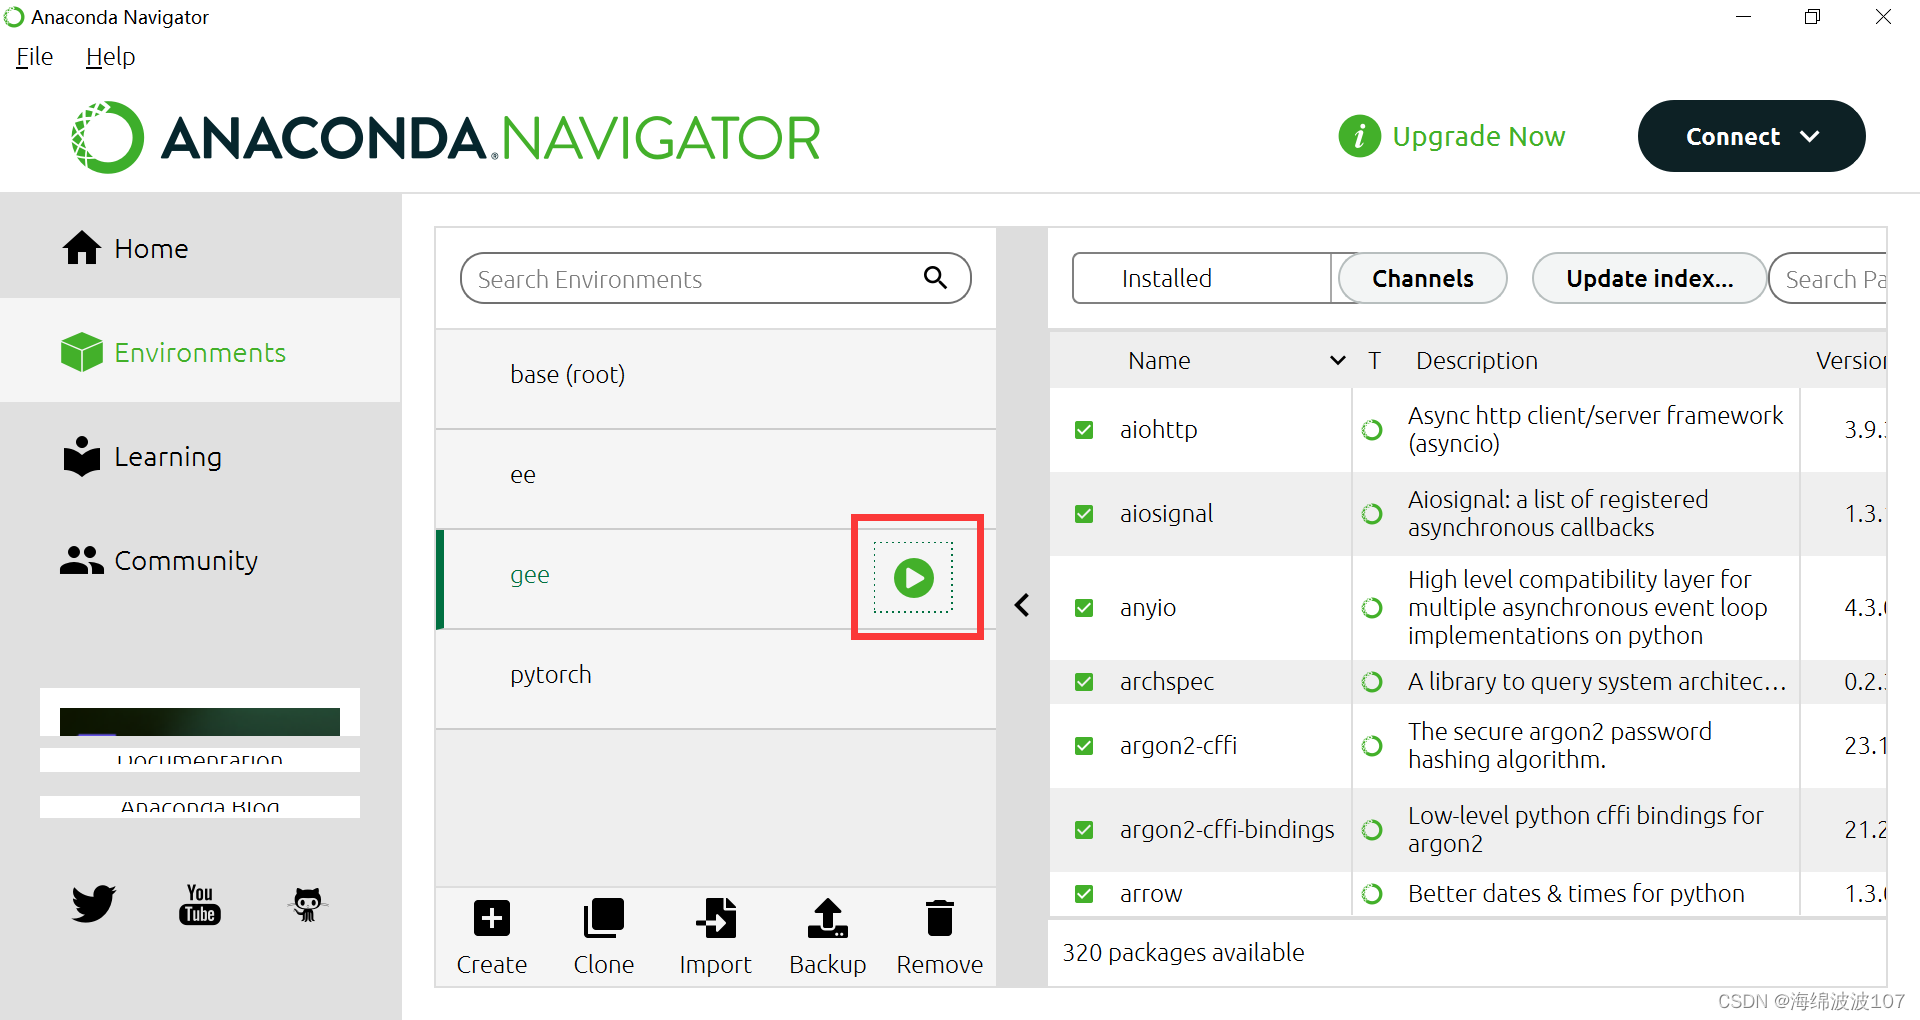Backup environments
The height and width of the screenshot is (1020, 1920).
[827, 937]
